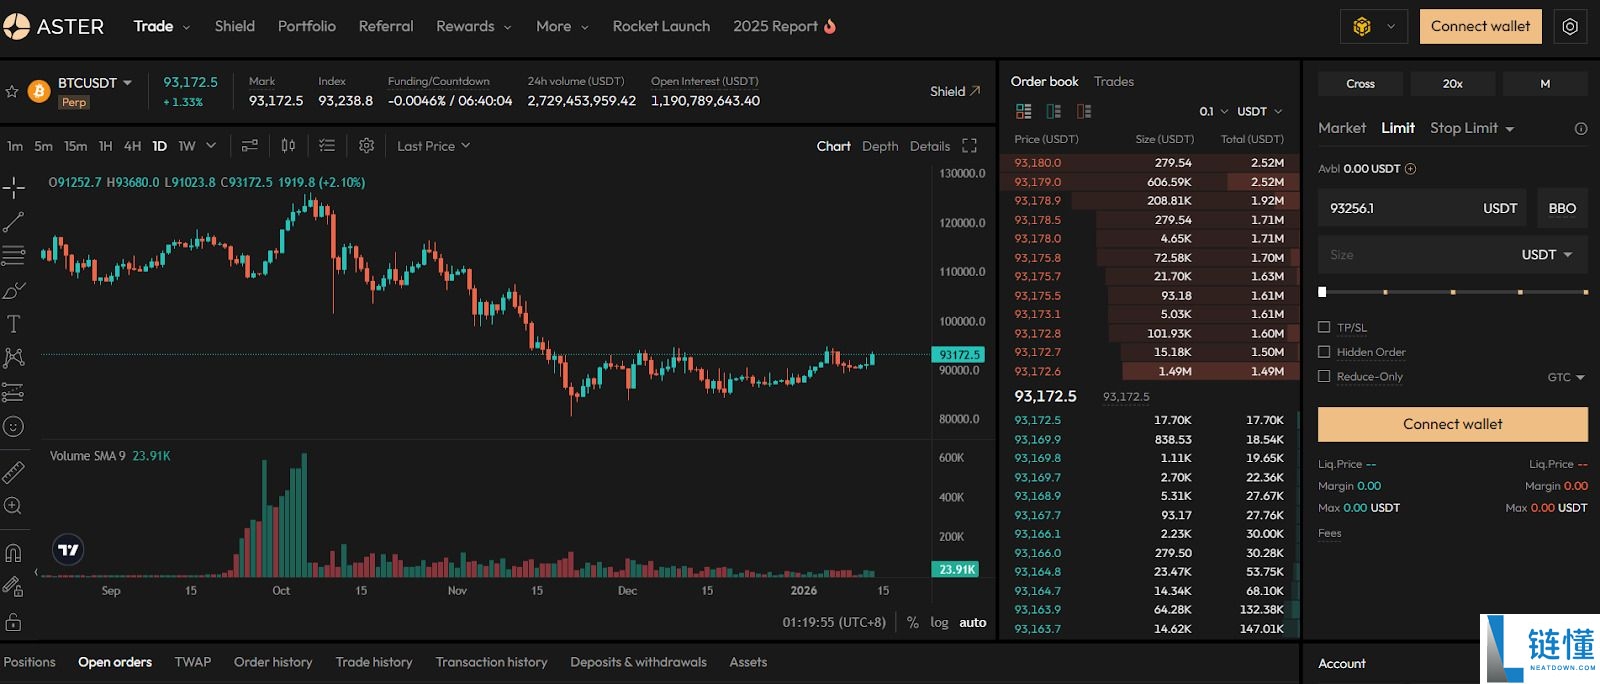
Task: Toggle stay in drawing mode lock
Action: (x=14, y=587)
